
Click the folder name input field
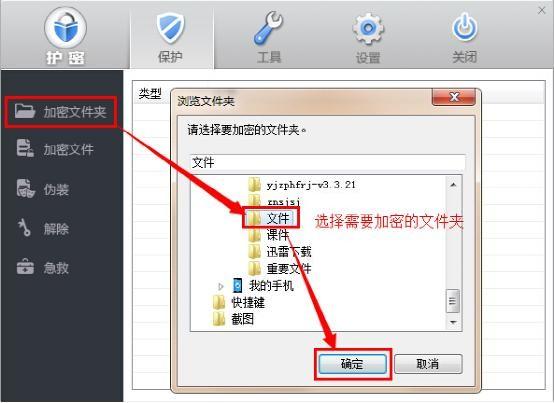[x=328, y=162]
